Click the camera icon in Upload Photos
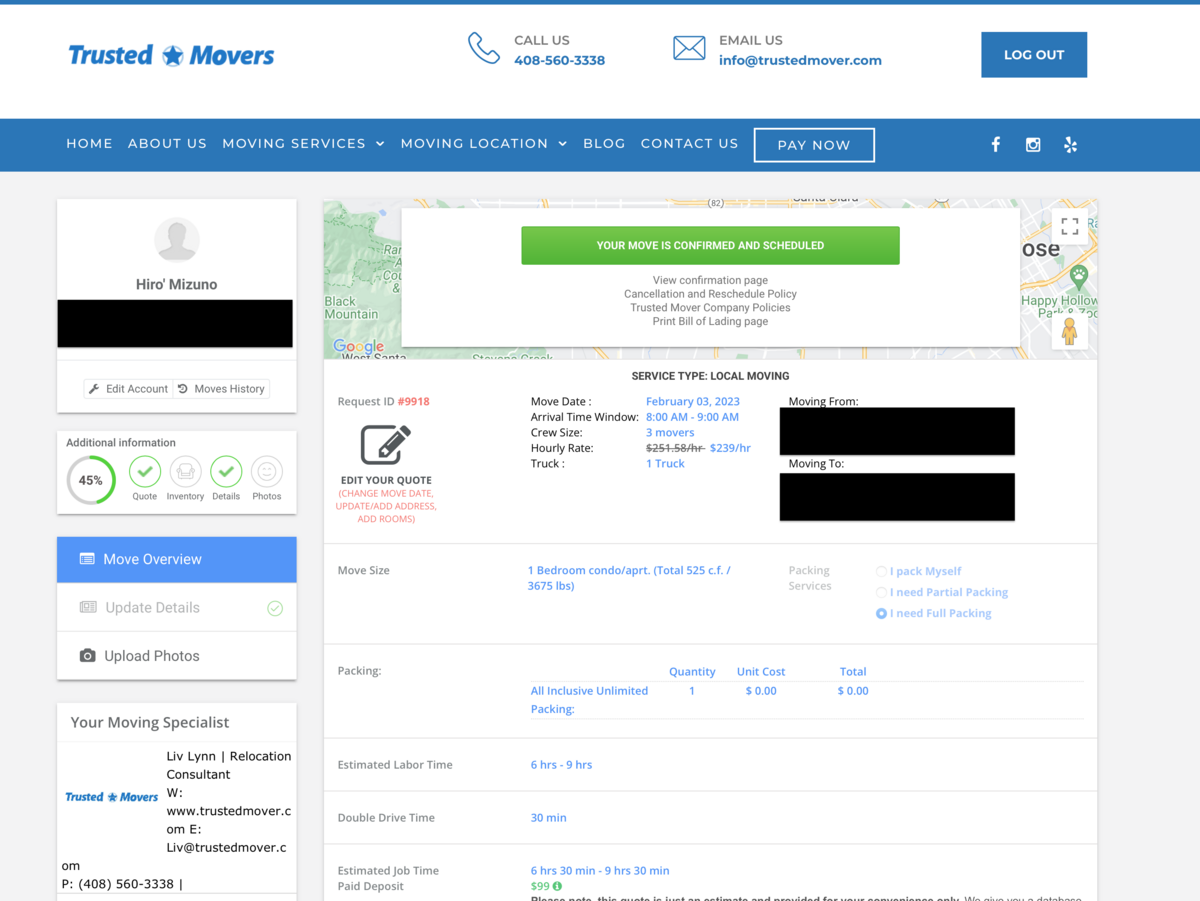Screen dimensions: 1200x901 [x=88, y=656]
